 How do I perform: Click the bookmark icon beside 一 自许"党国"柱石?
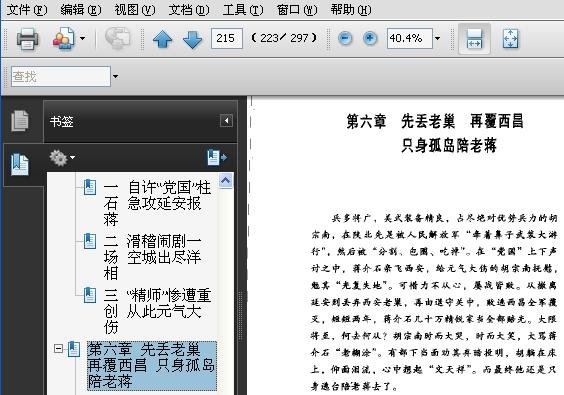tap(90, 187)
